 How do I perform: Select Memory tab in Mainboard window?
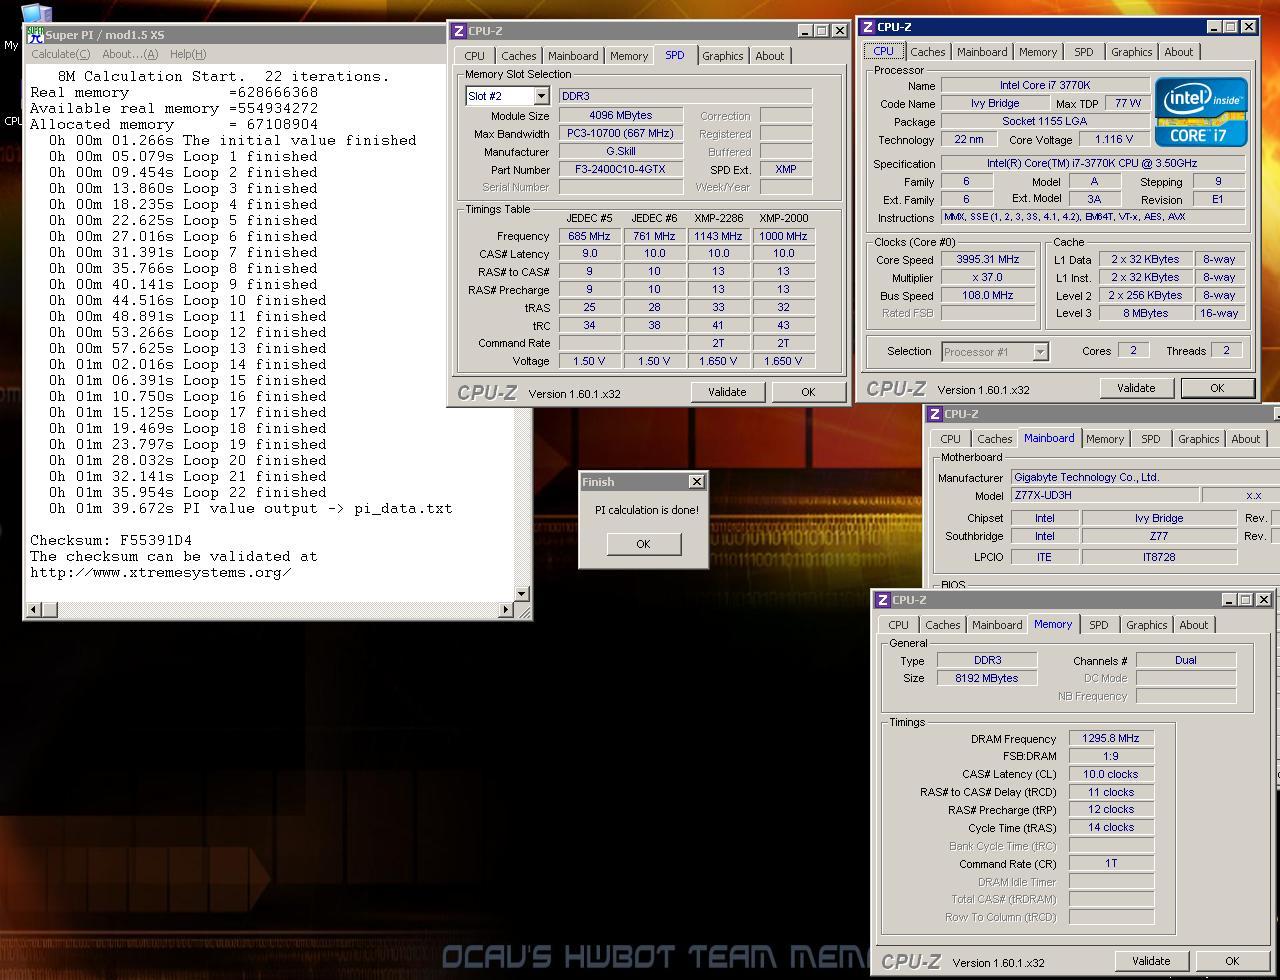(x=1105, y=439)
